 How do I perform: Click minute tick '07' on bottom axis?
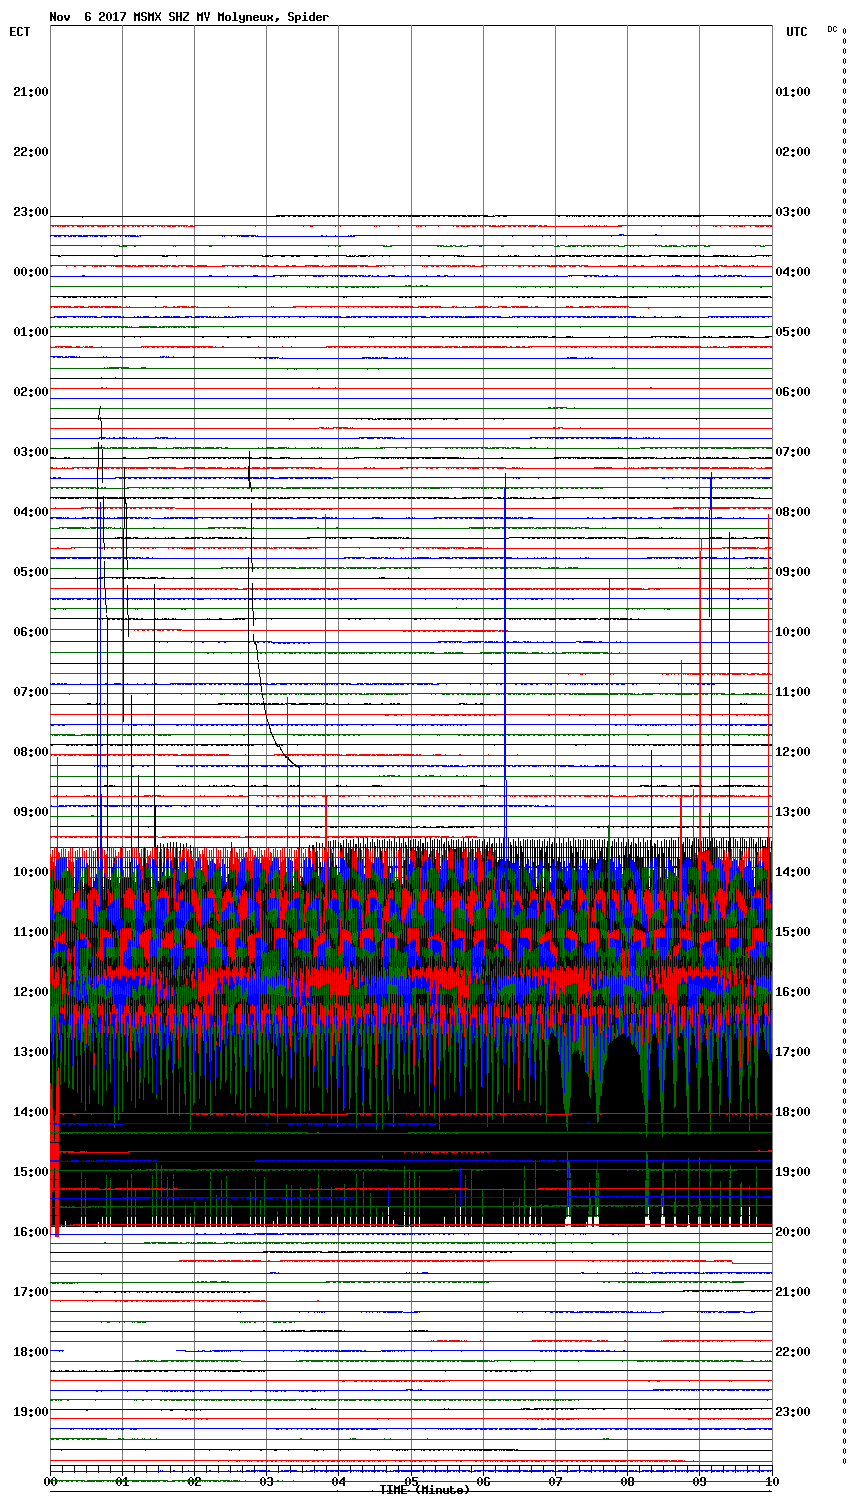point(555,1482)
